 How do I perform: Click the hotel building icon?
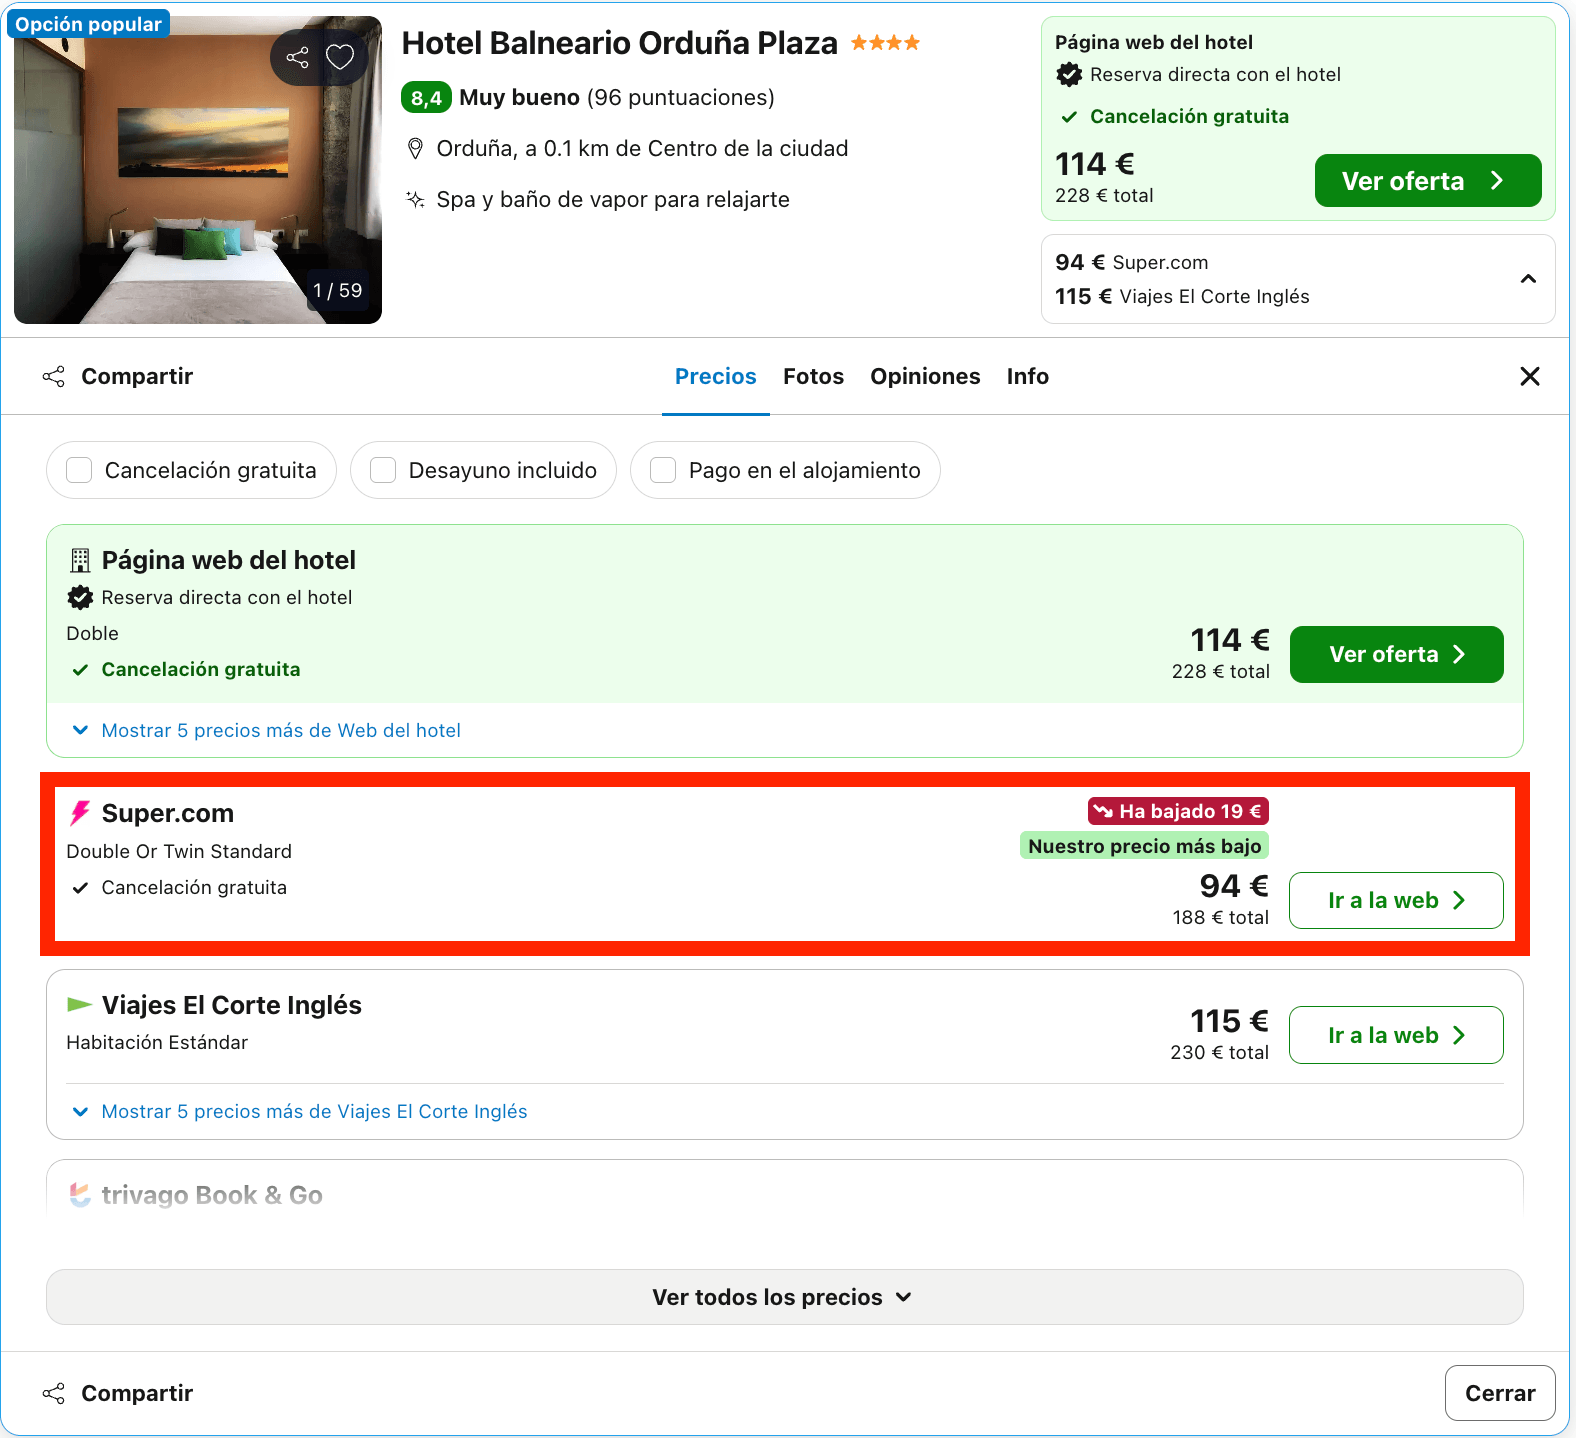pyautogui.click(x=80, y=560)
